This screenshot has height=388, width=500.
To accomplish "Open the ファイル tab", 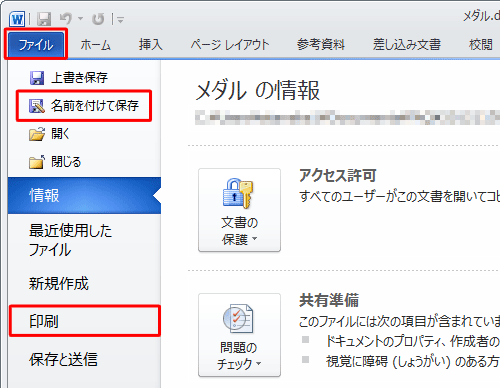I will tap(36, 45).
